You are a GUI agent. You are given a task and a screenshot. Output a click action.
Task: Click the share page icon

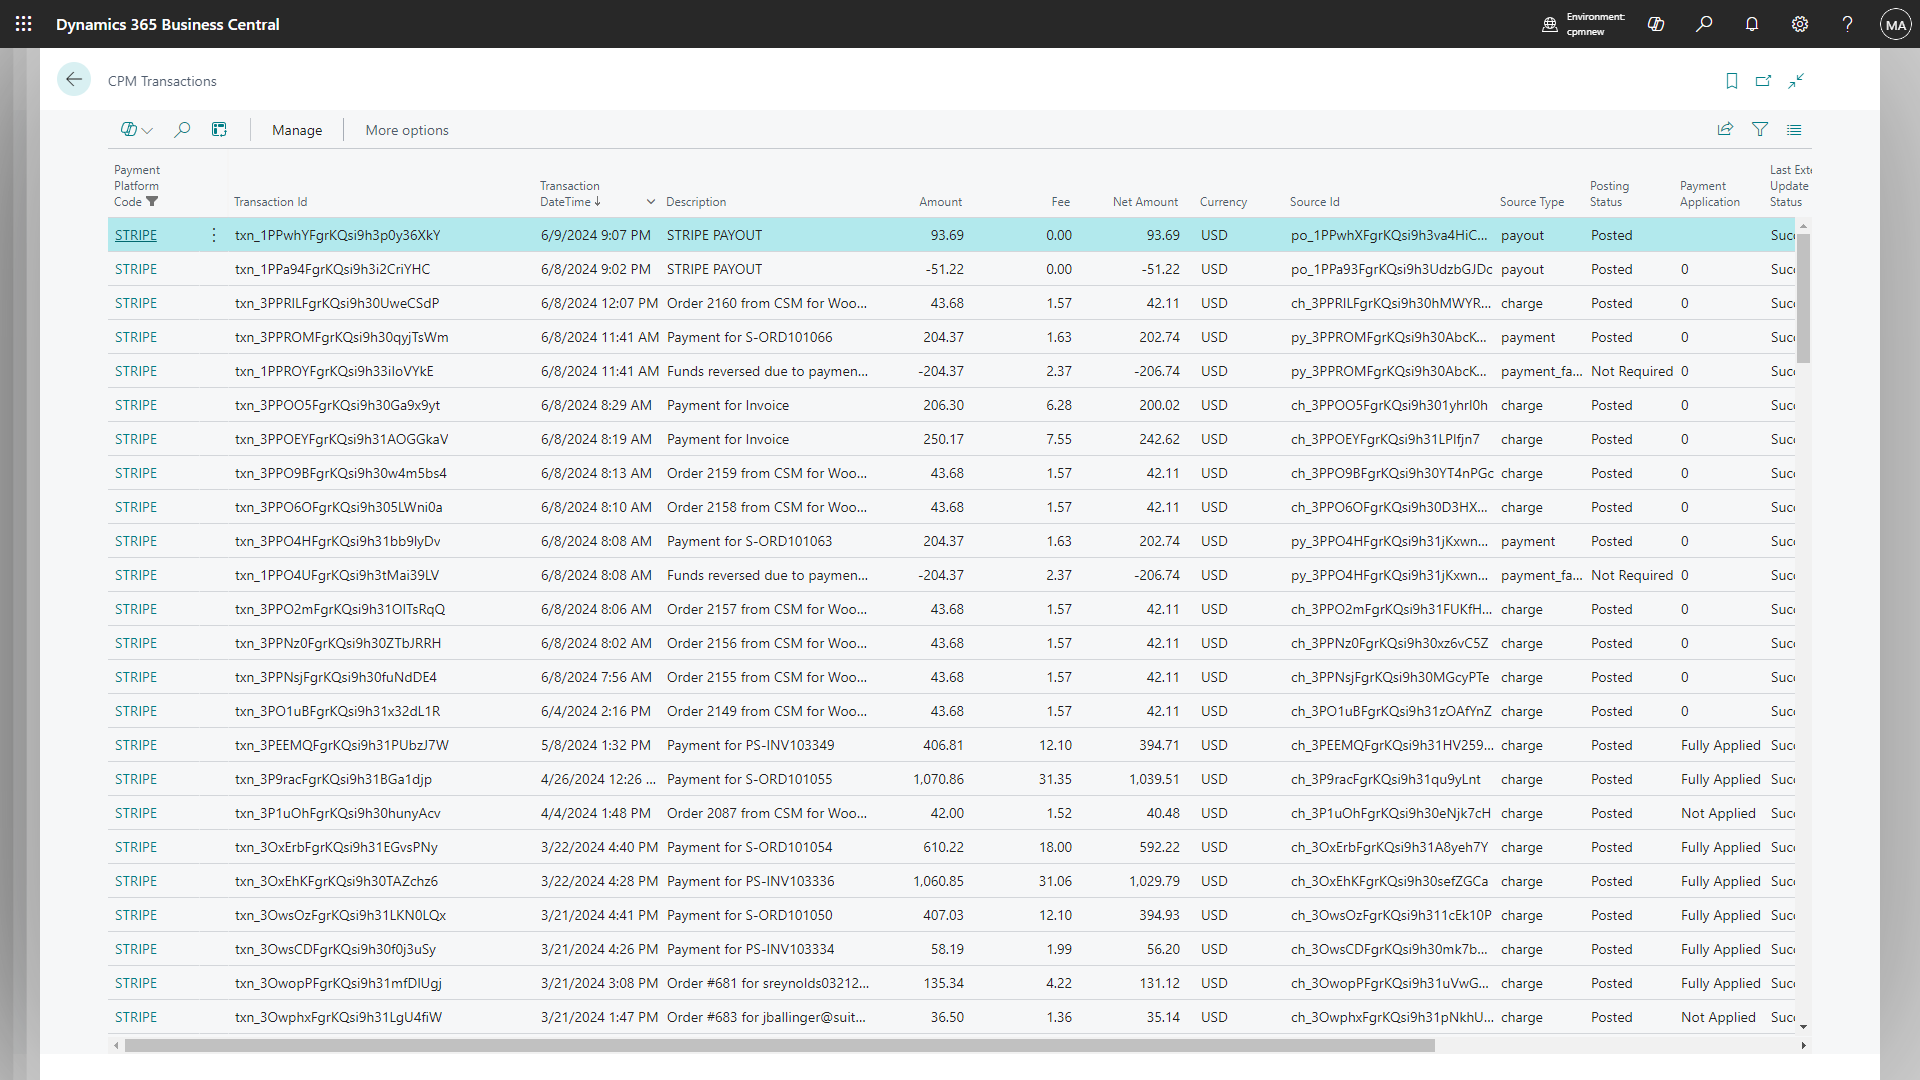(x=1725, y=130)
